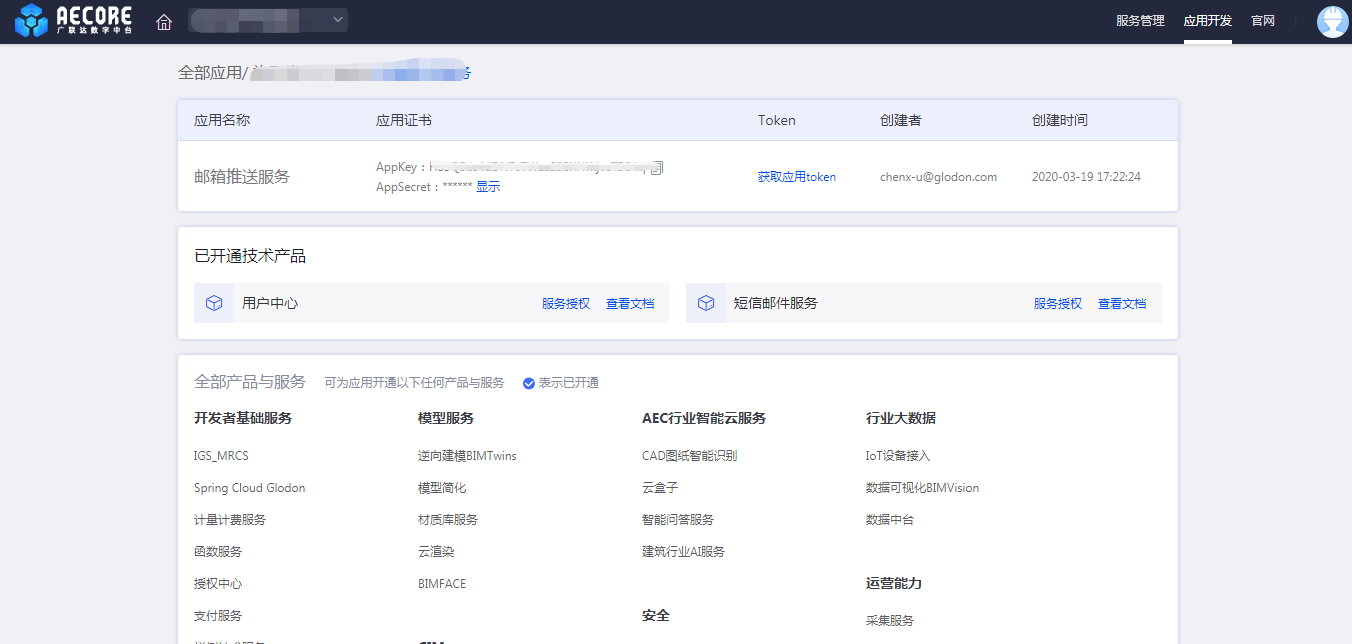Navigate to 全部应用 breadcrumb
Screen dimensions: 1352x644
coord(210,73)
